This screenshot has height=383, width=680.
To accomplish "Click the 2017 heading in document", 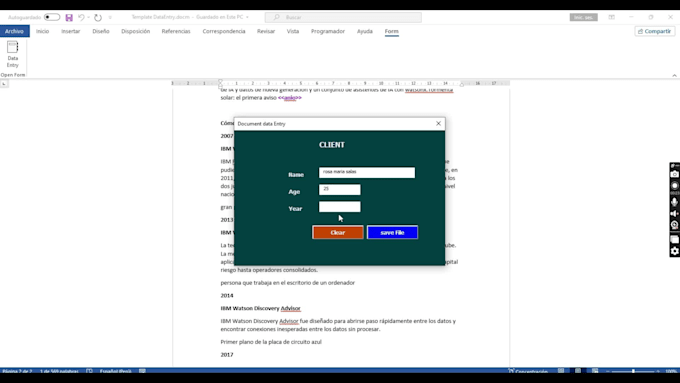I will pos(227,355).
